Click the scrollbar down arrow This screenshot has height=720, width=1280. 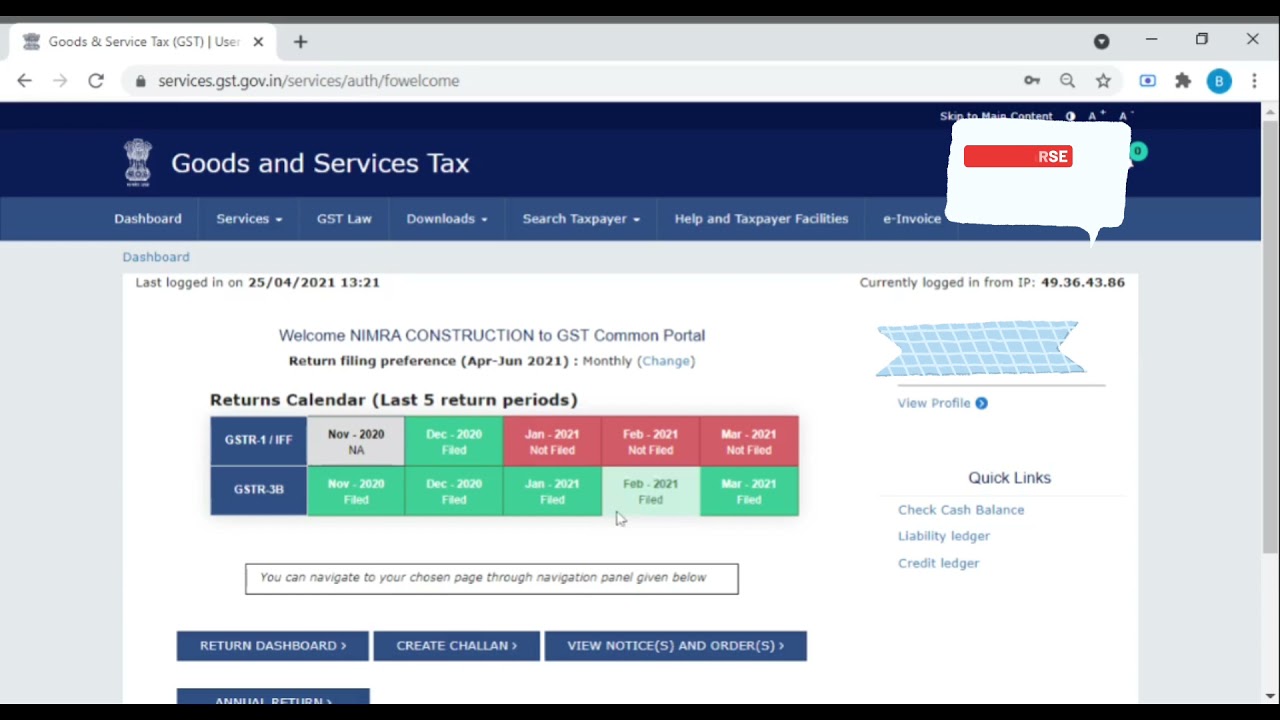[x=1270, y=696]
